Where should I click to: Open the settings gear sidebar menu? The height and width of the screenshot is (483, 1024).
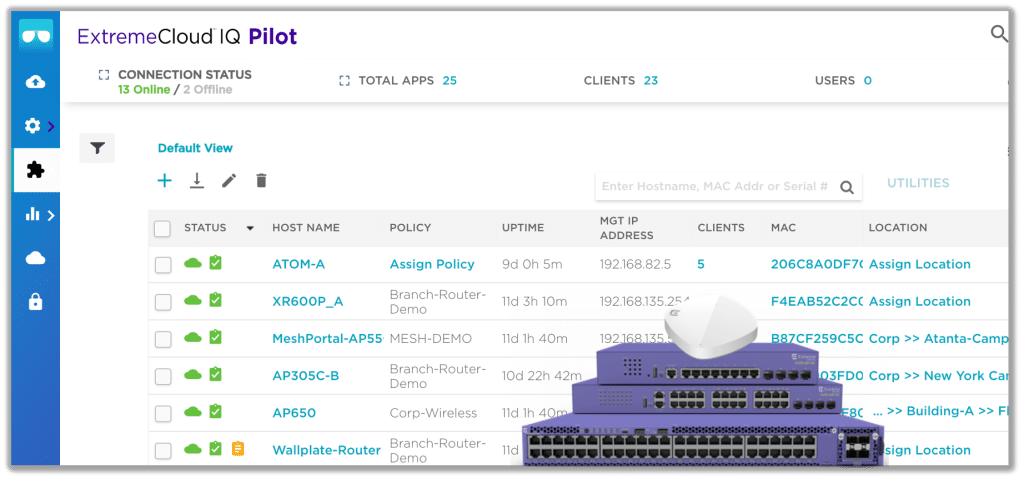coord(33,125)
